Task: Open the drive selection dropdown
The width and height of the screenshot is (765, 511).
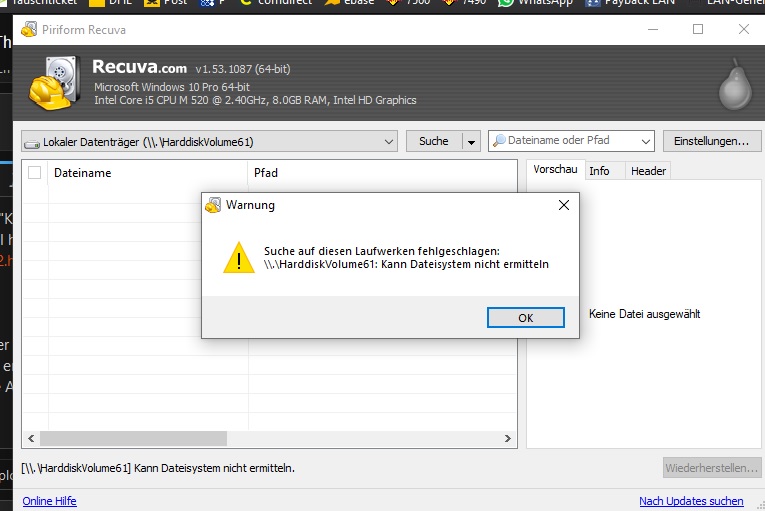Action: (209, 142)
